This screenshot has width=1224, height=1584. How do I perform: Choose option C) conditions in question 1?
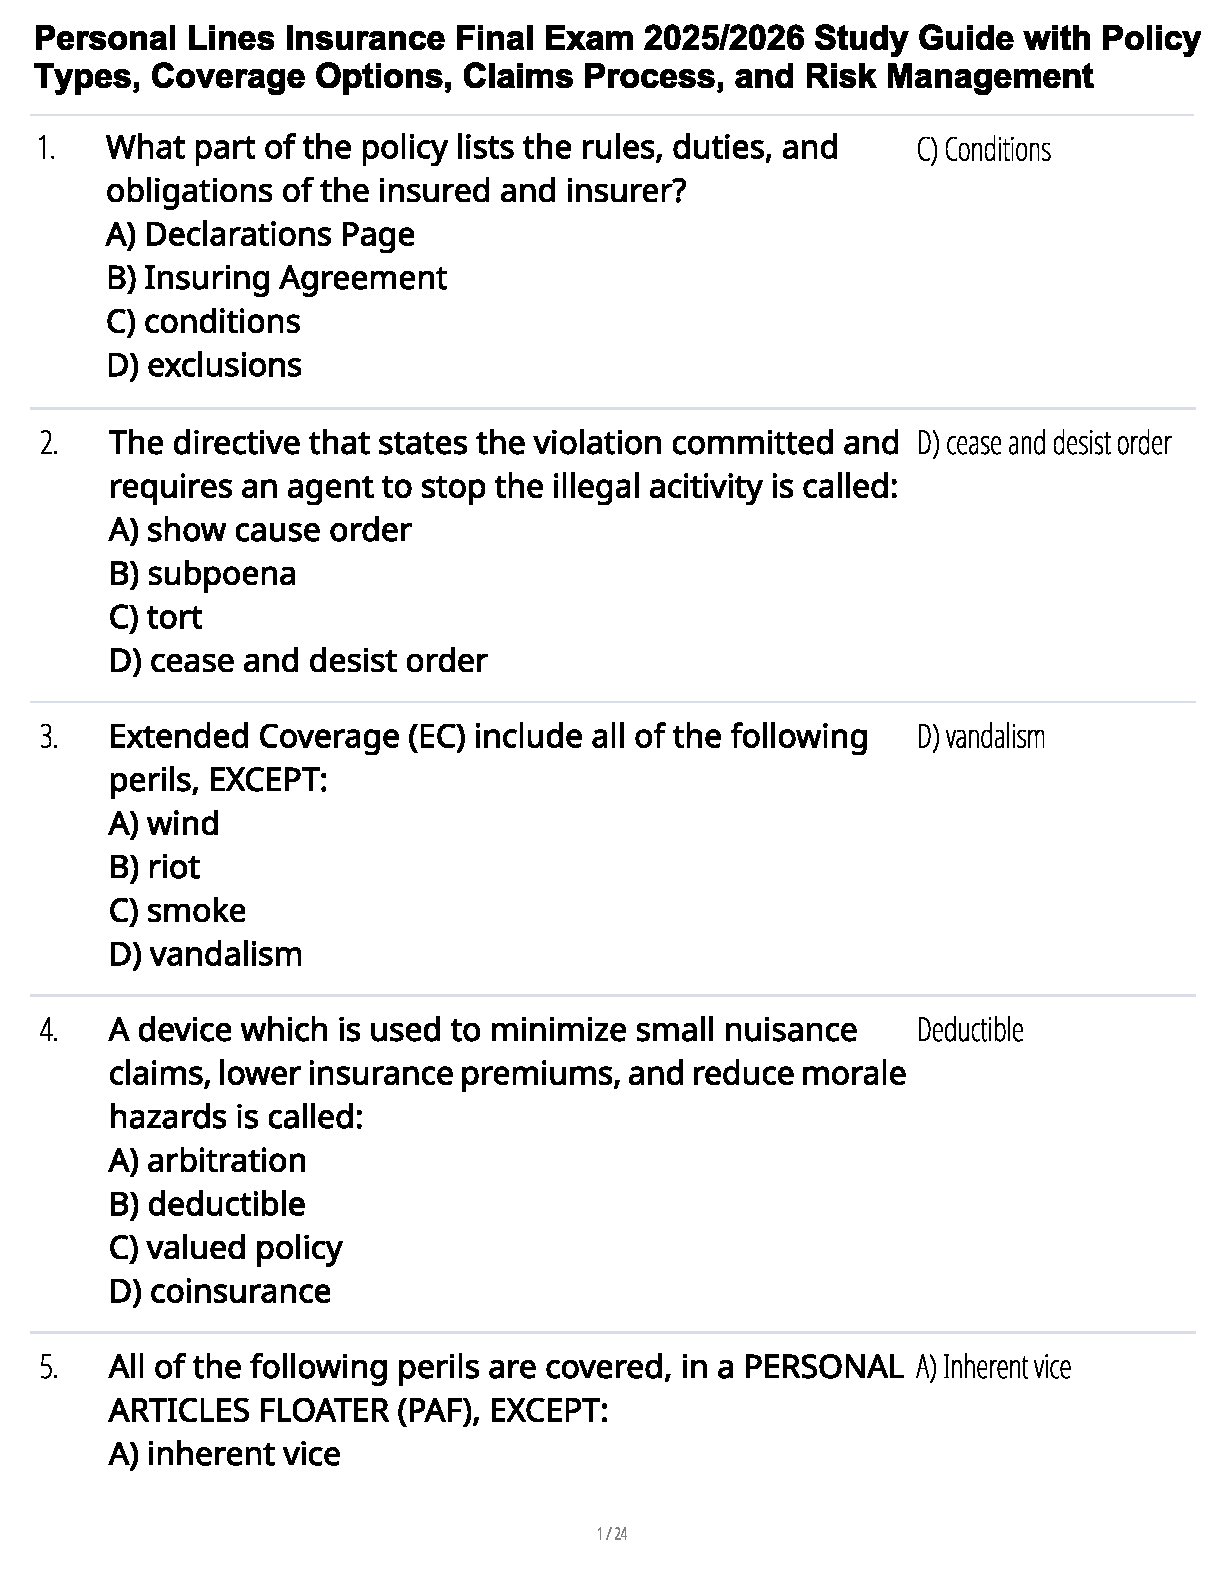(x=204, y=322)
